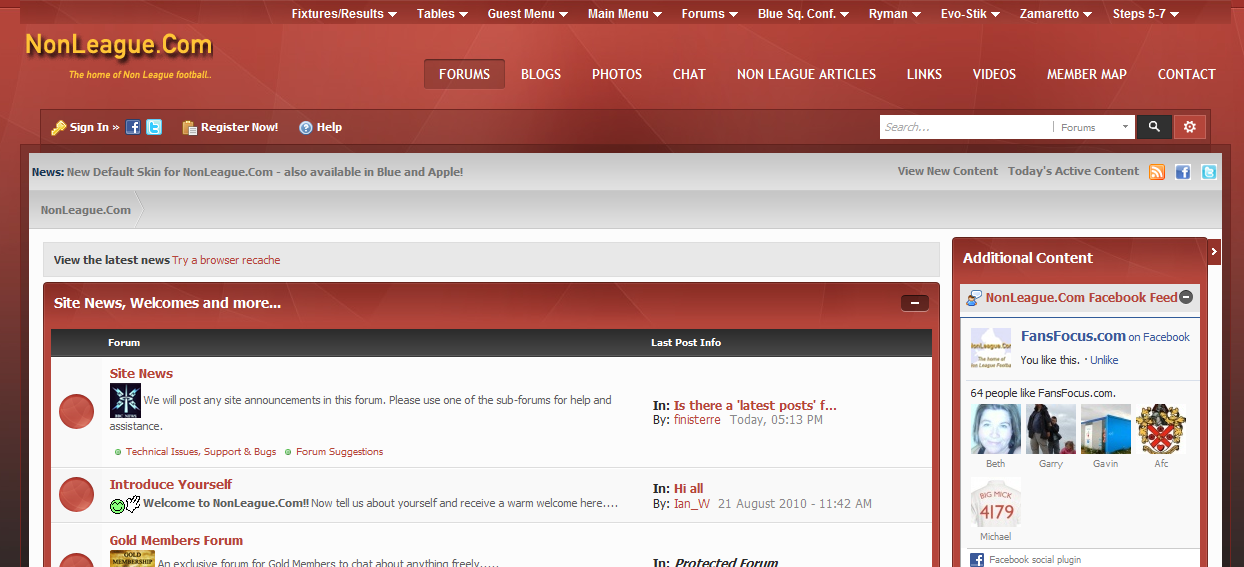The height and width of the screenshot is (567, 1244).
Task: Open the search scope Forums dropdown
Action: pos(1093,127)
